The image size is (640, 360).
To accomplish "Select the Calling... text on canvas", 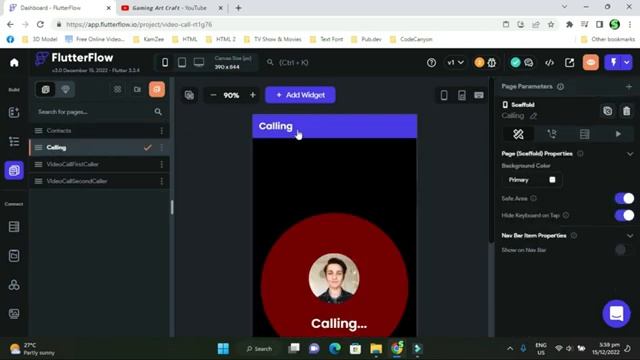I will [339, 324].
